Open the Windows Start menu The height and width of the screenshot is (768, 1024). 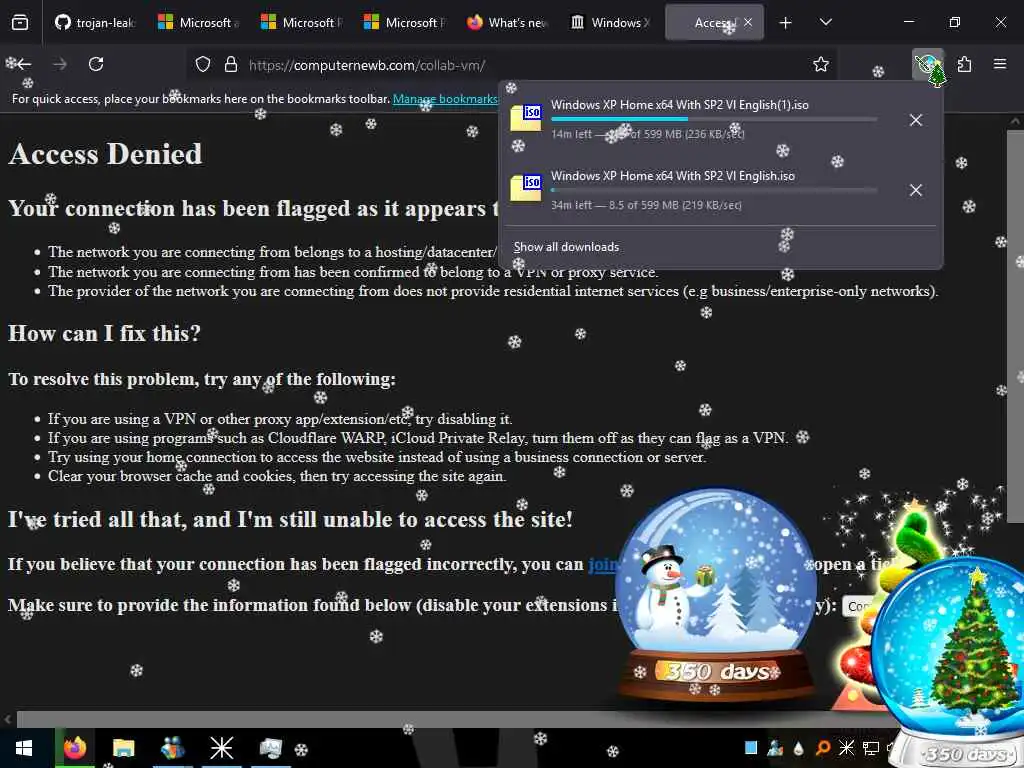click(x=24, y=748)
